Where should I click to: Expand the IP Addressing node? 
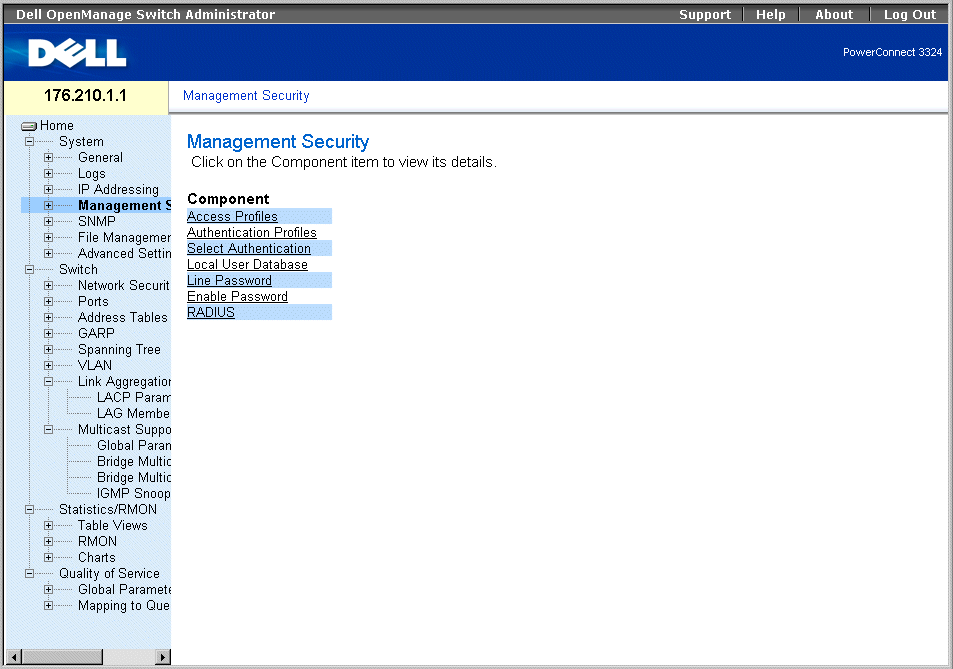pyautogui.click(x=49, y=190)
